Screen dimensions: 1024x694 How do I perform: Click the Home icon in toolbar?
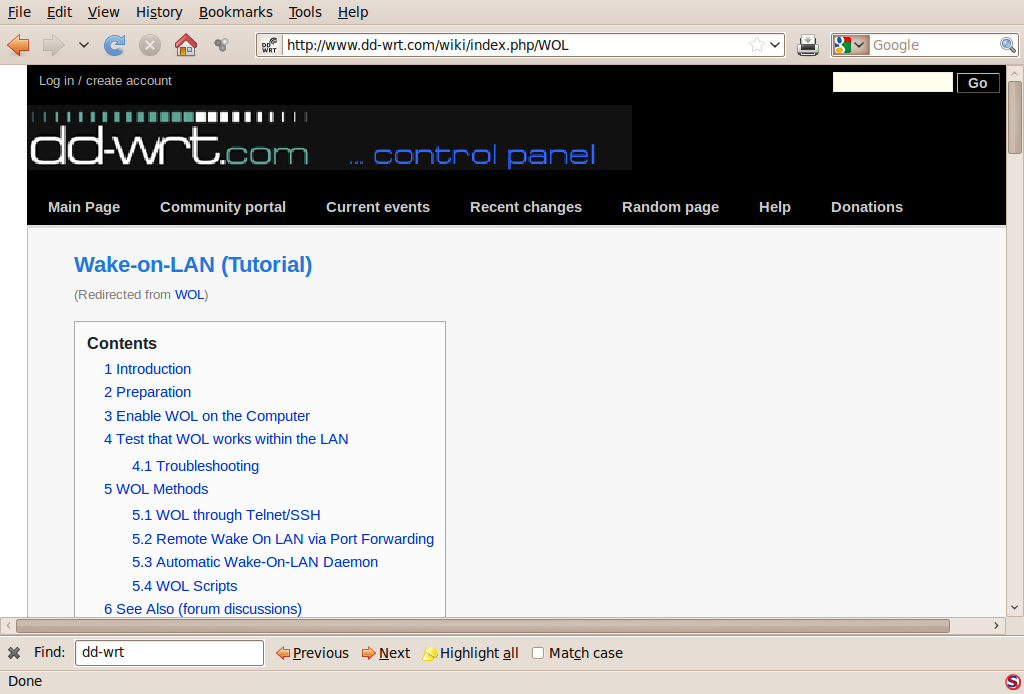pyautogui.click(x=185, y=45)
